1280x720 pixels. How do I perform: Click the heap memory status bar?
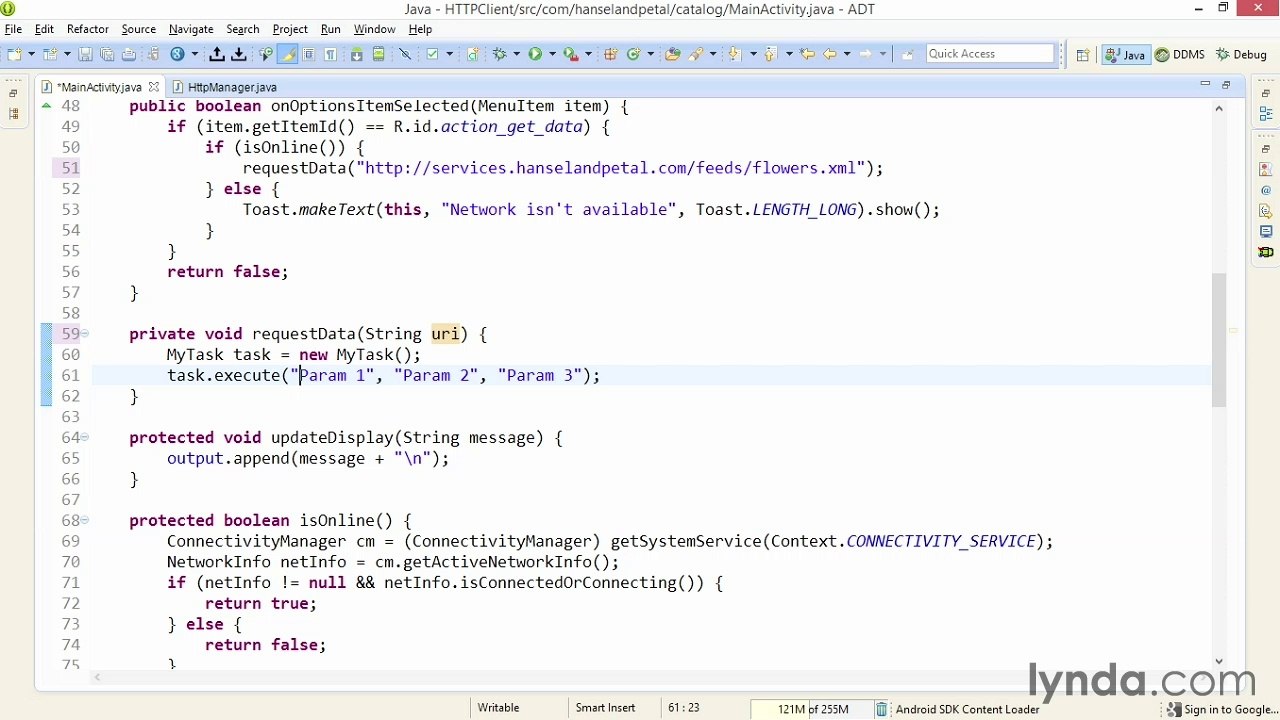(812, 709)
